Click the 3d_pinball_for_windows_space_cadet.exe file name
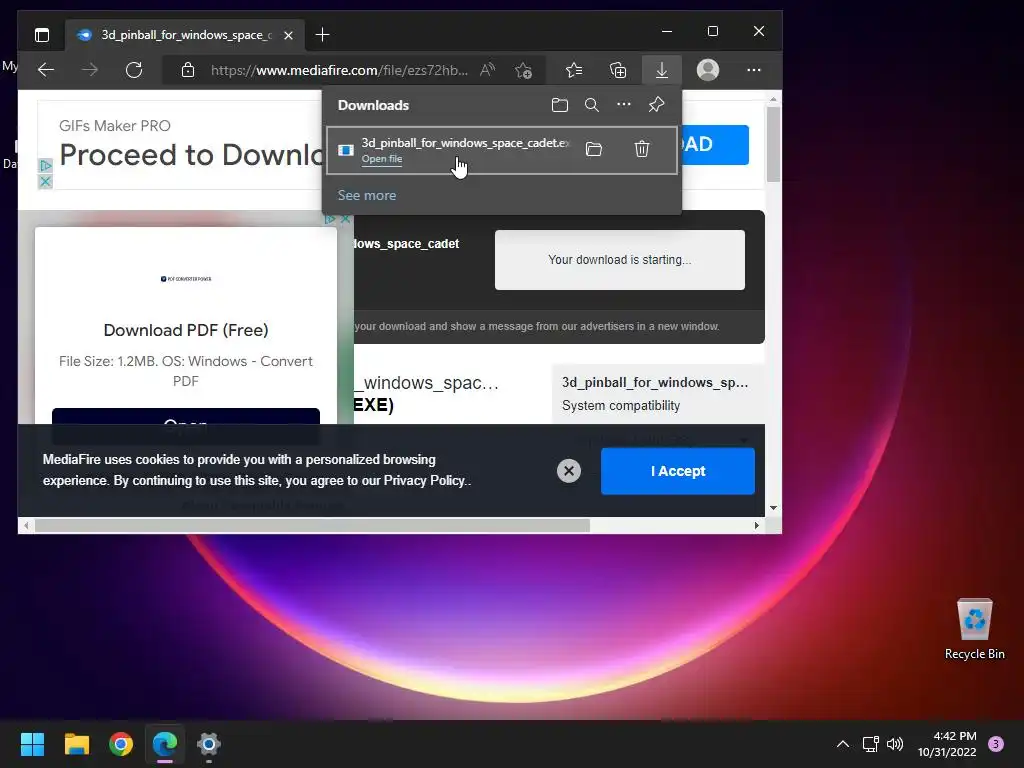Screen dimensions: 1024x768 pyautogui.click(x=466, y=143)
